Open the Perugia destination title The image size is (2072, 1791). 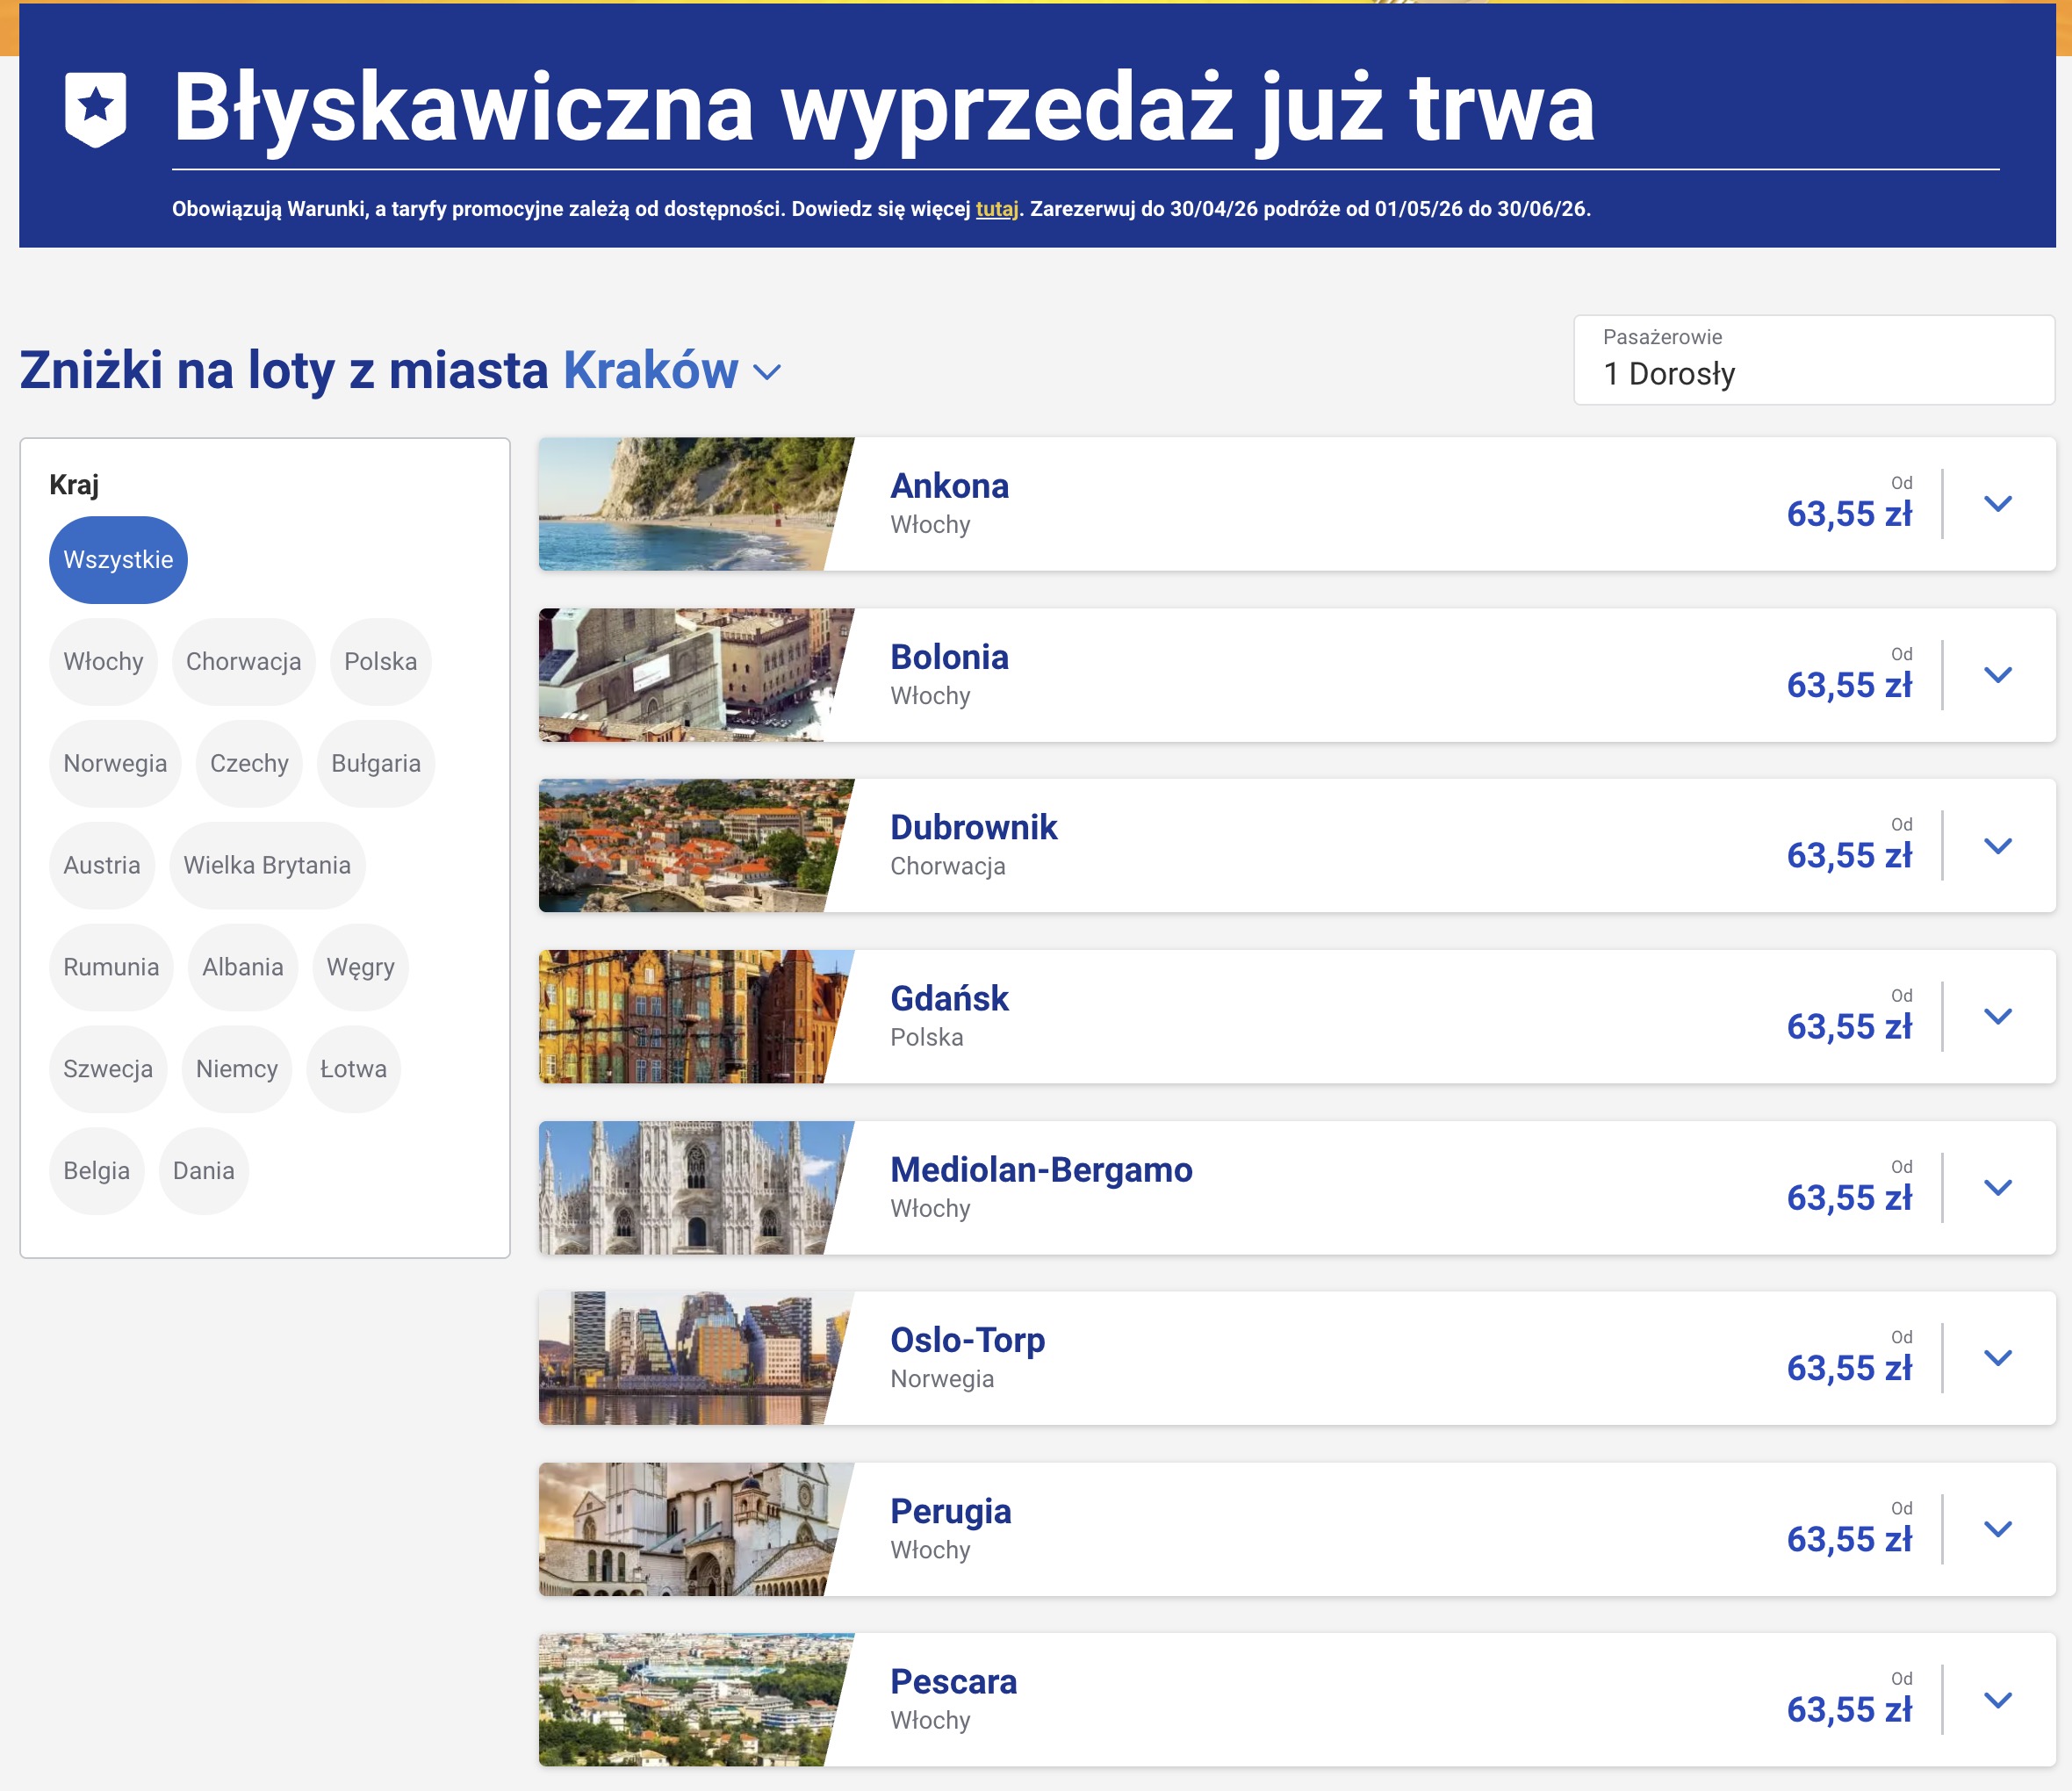click(x=950, y=1511)
